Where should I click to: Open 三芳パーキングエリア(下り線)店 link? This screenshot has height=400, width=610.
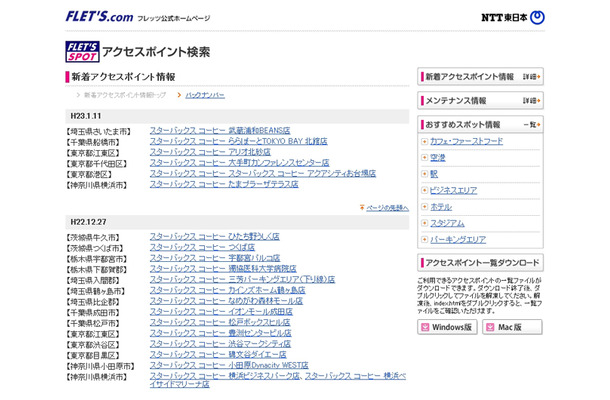pos(242,279)
